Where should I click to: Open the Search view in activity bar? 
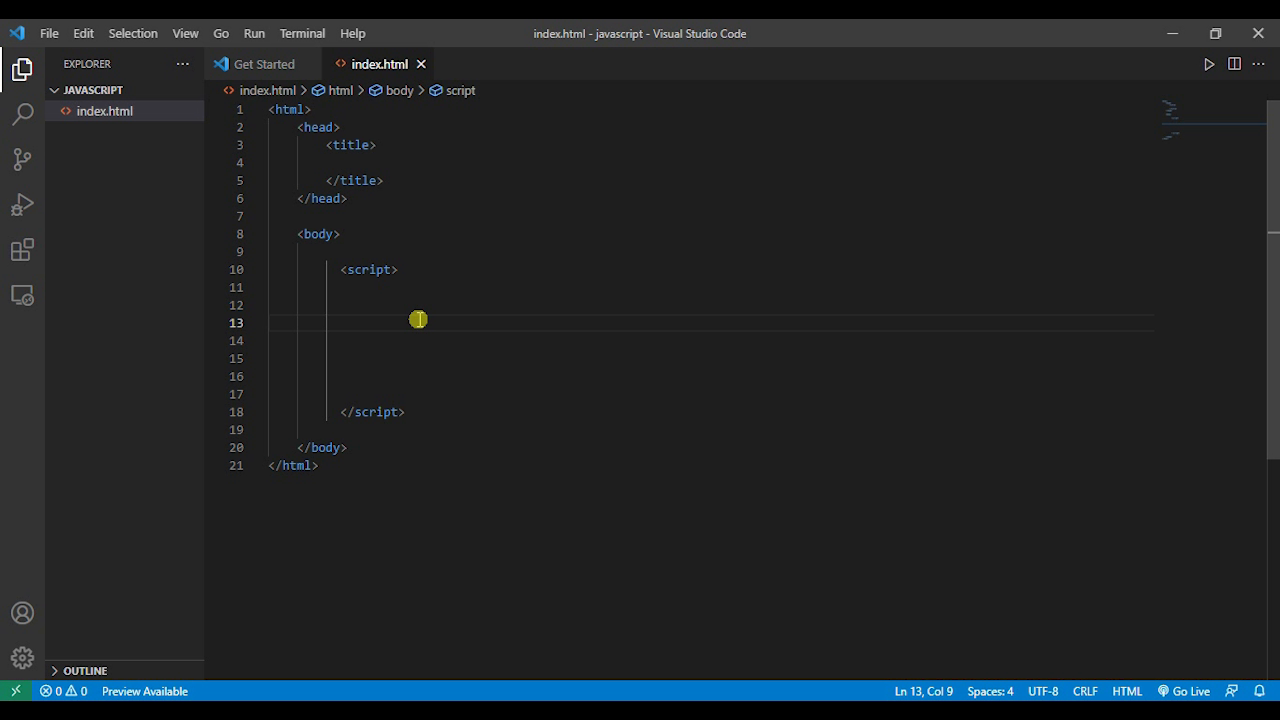22,115
